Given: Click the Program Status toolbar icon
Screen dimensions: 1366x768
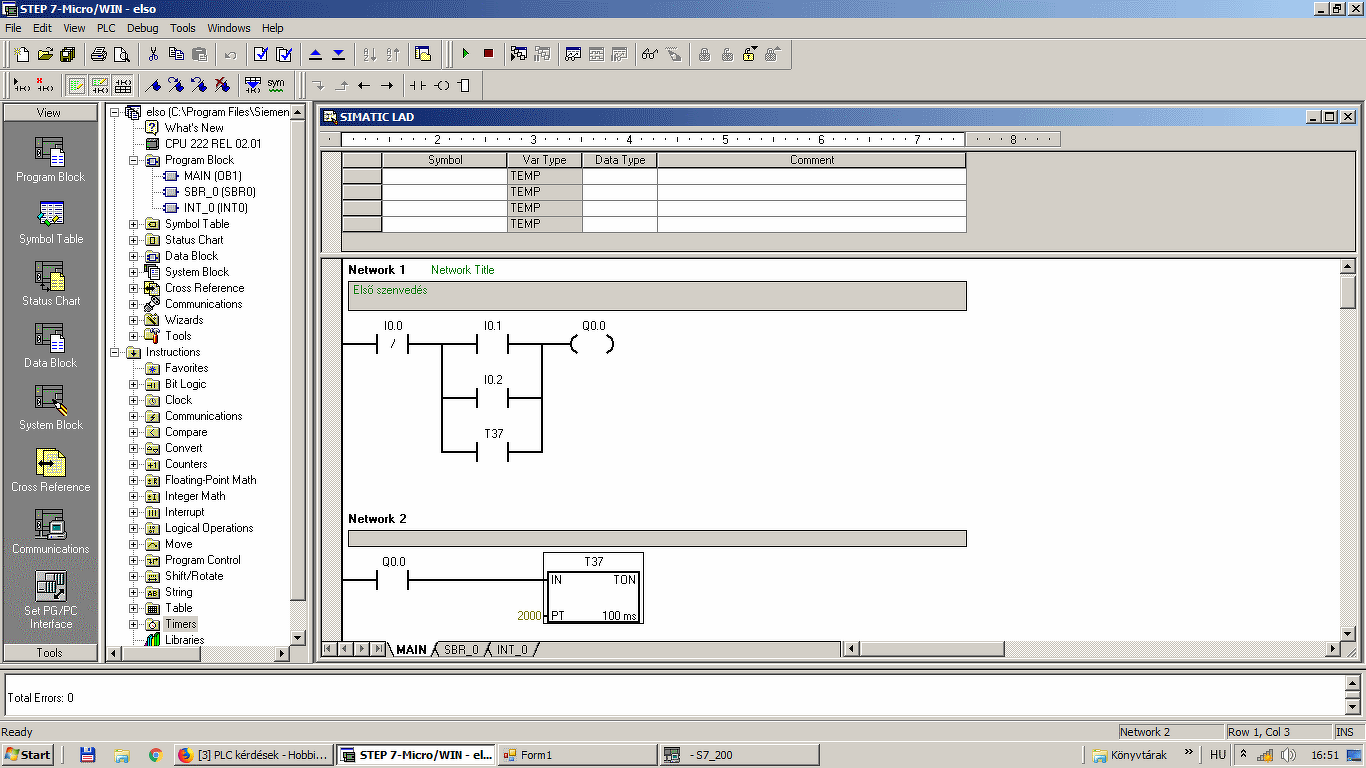Looking at the screenshot, I should (x=519, y=54).
